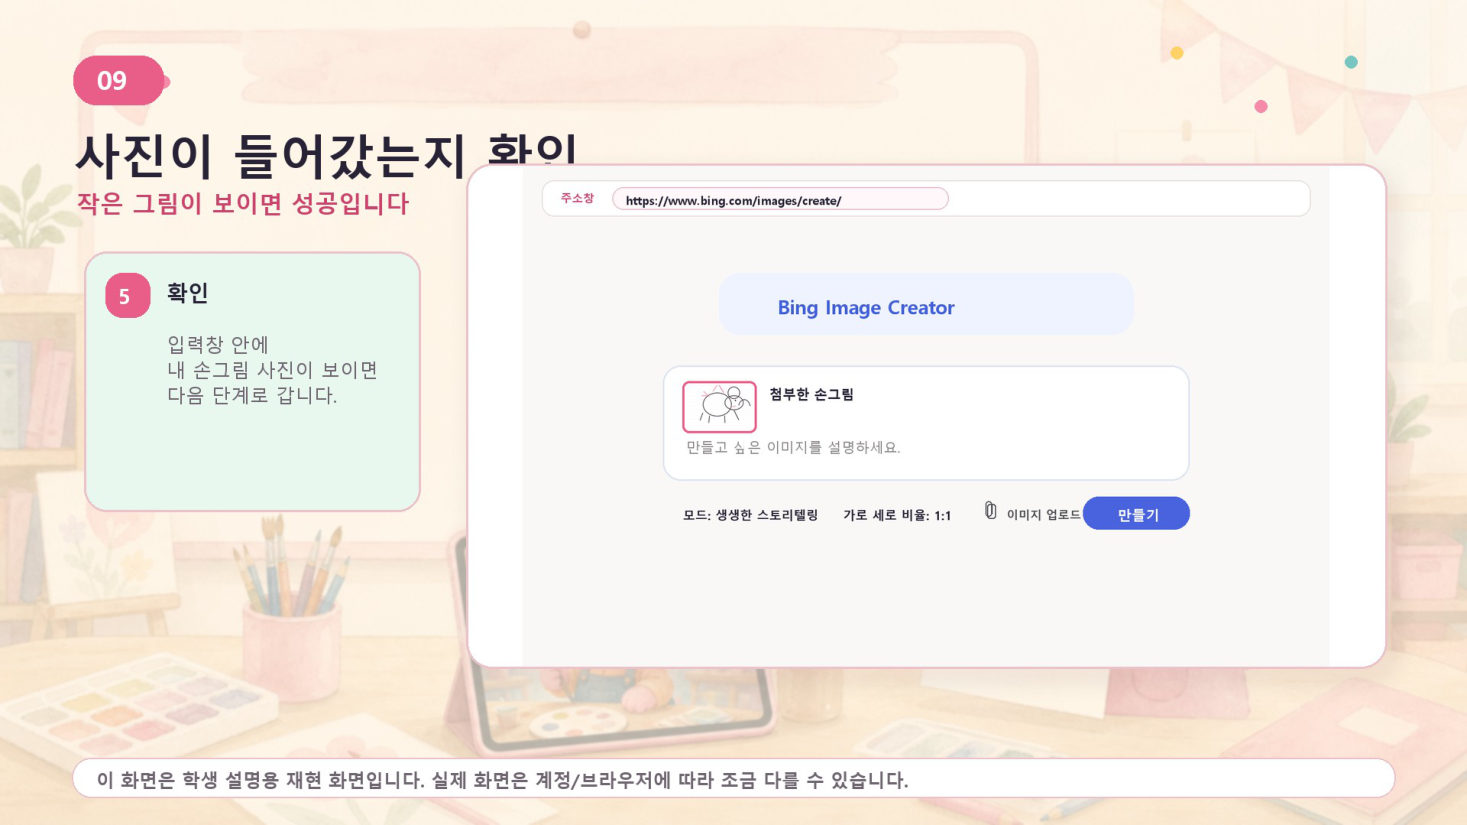Open the 모드: 생생한 스토리텔링 option
Screen dimensions: 1467x825
[750, 515]
